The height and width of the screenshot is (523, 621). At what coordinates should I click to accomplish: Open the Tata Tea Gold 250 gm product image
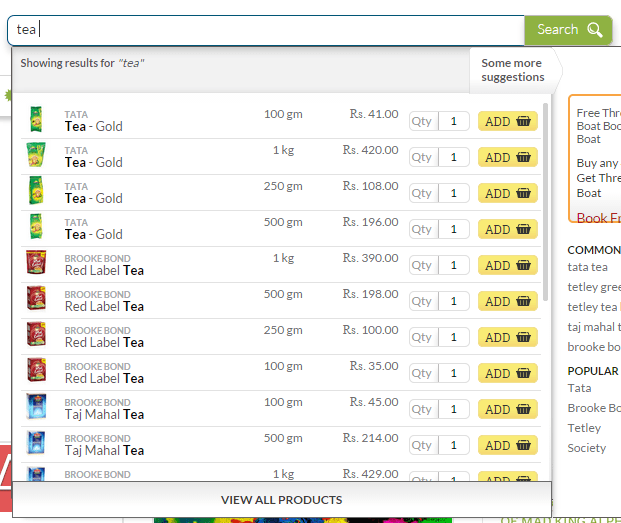pos(36,191)
